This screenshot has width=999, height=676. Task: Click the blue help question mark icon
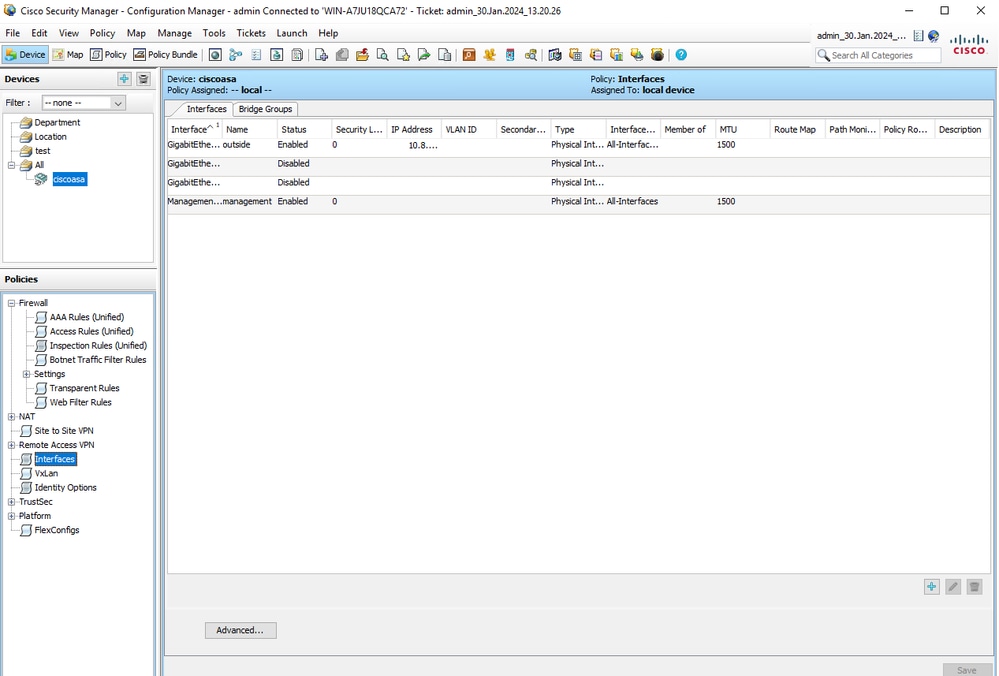pyautogui.click(x=681, y=55)
